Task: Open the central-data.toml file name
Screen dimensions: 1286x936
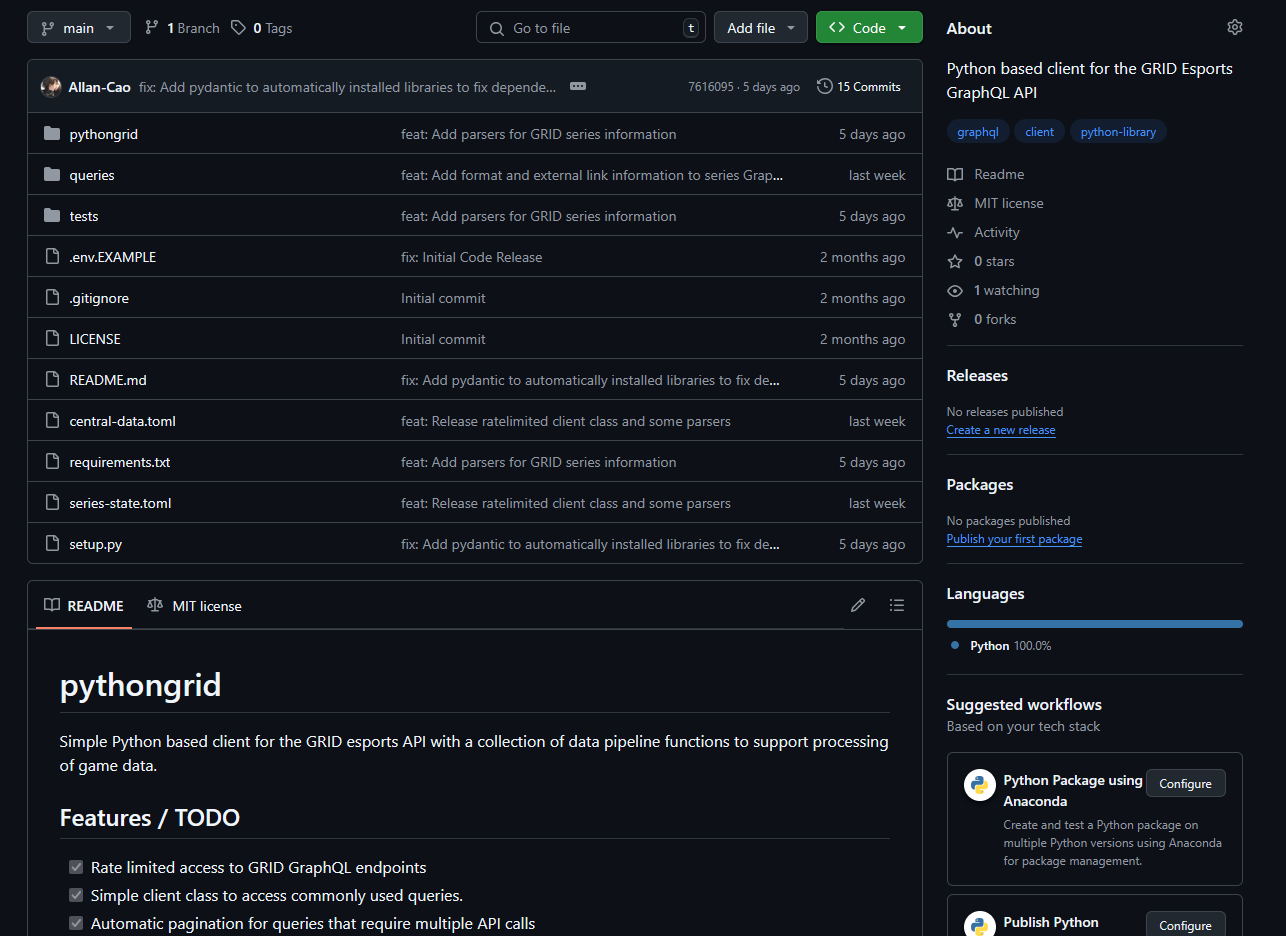Action: (x=123, y=421)
